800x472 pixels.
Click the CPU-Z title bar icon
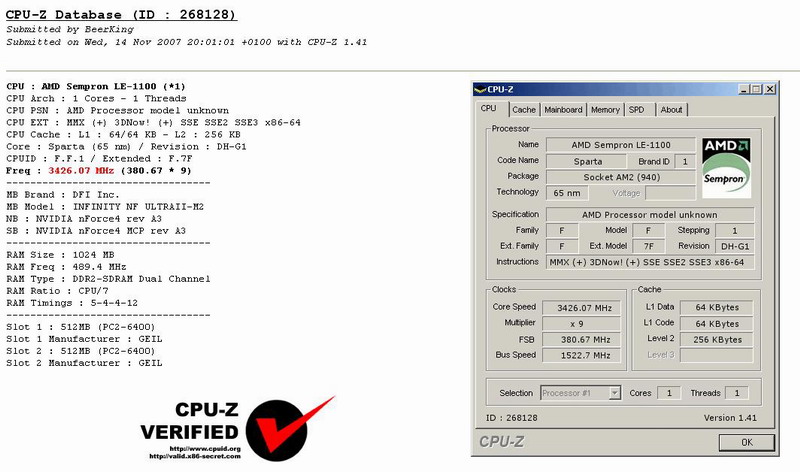(480, 89)
